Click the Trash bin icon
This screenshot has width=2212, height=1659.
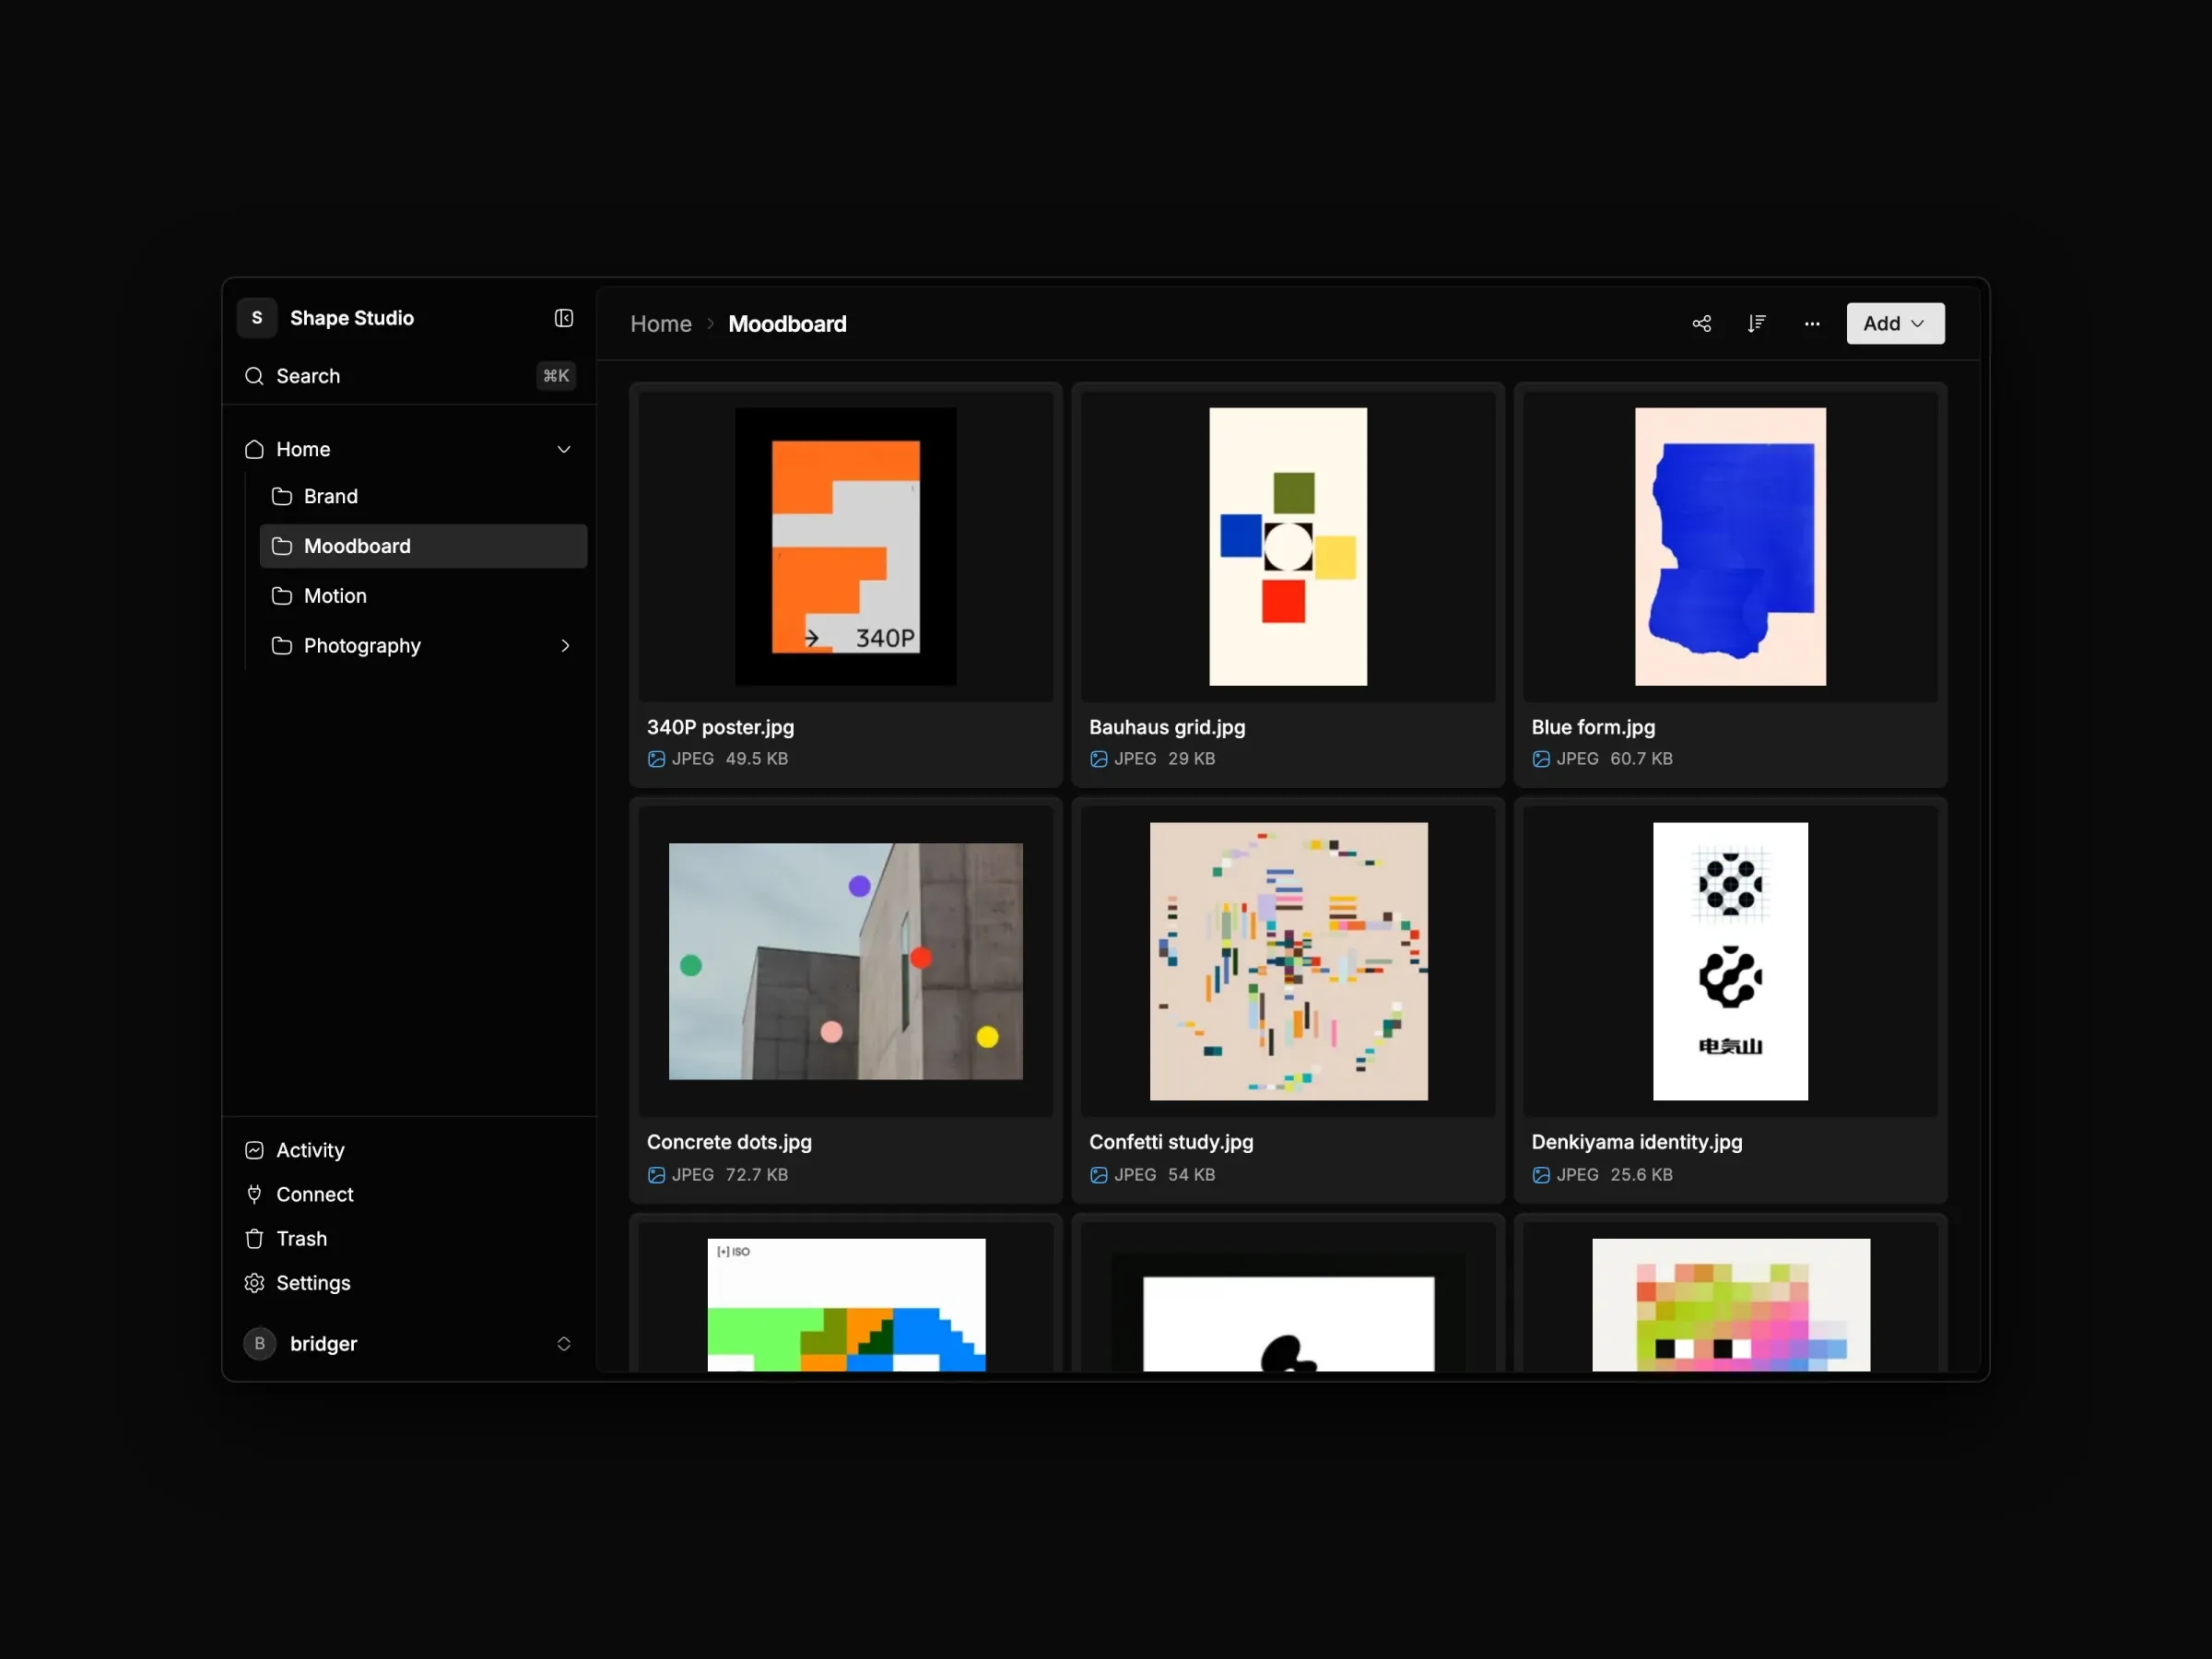(x=254, y=1238)
